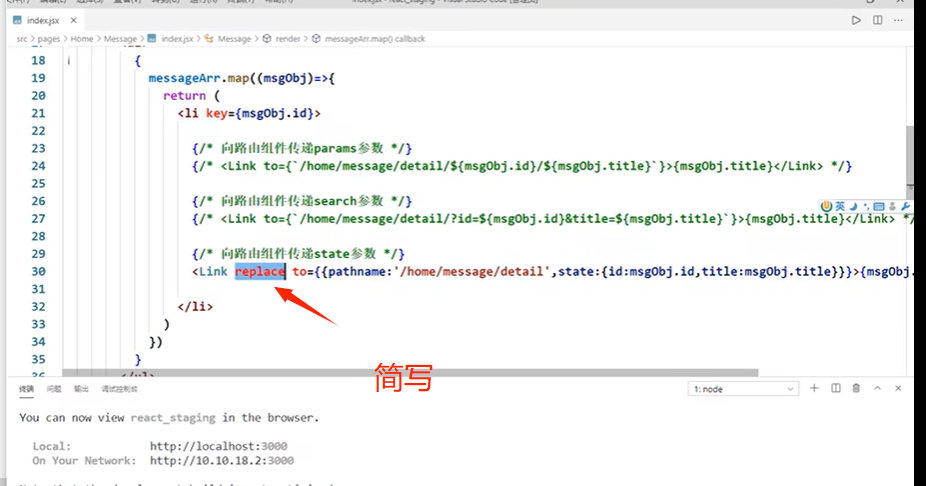Toggle IME half/full-width moon icon
Screen dimensions: 926x486
[853, 206]
